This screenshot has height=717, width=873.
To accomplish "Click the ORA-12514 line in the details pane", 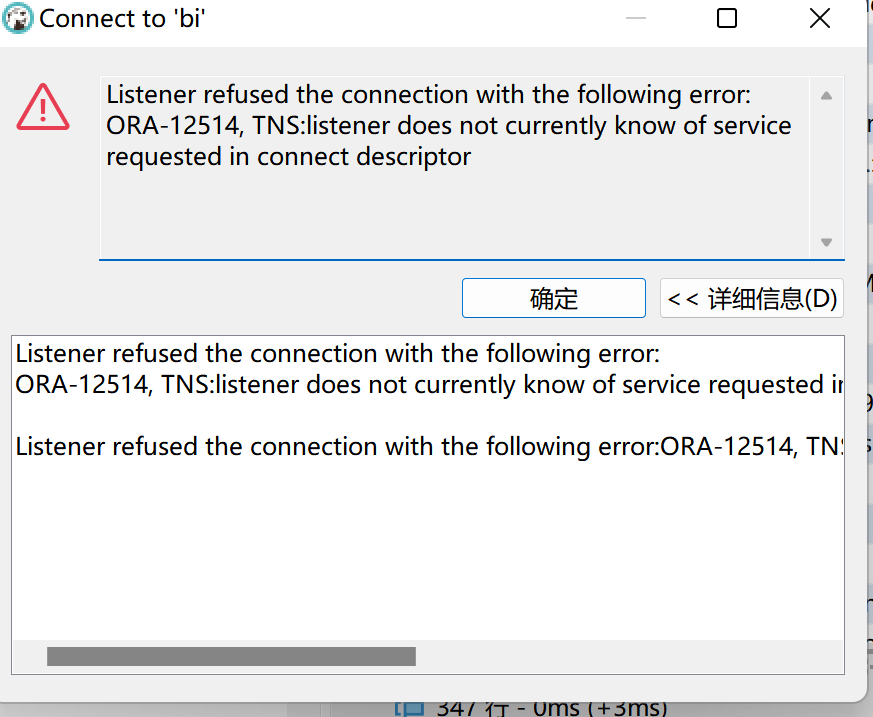I will click(429, 385).
